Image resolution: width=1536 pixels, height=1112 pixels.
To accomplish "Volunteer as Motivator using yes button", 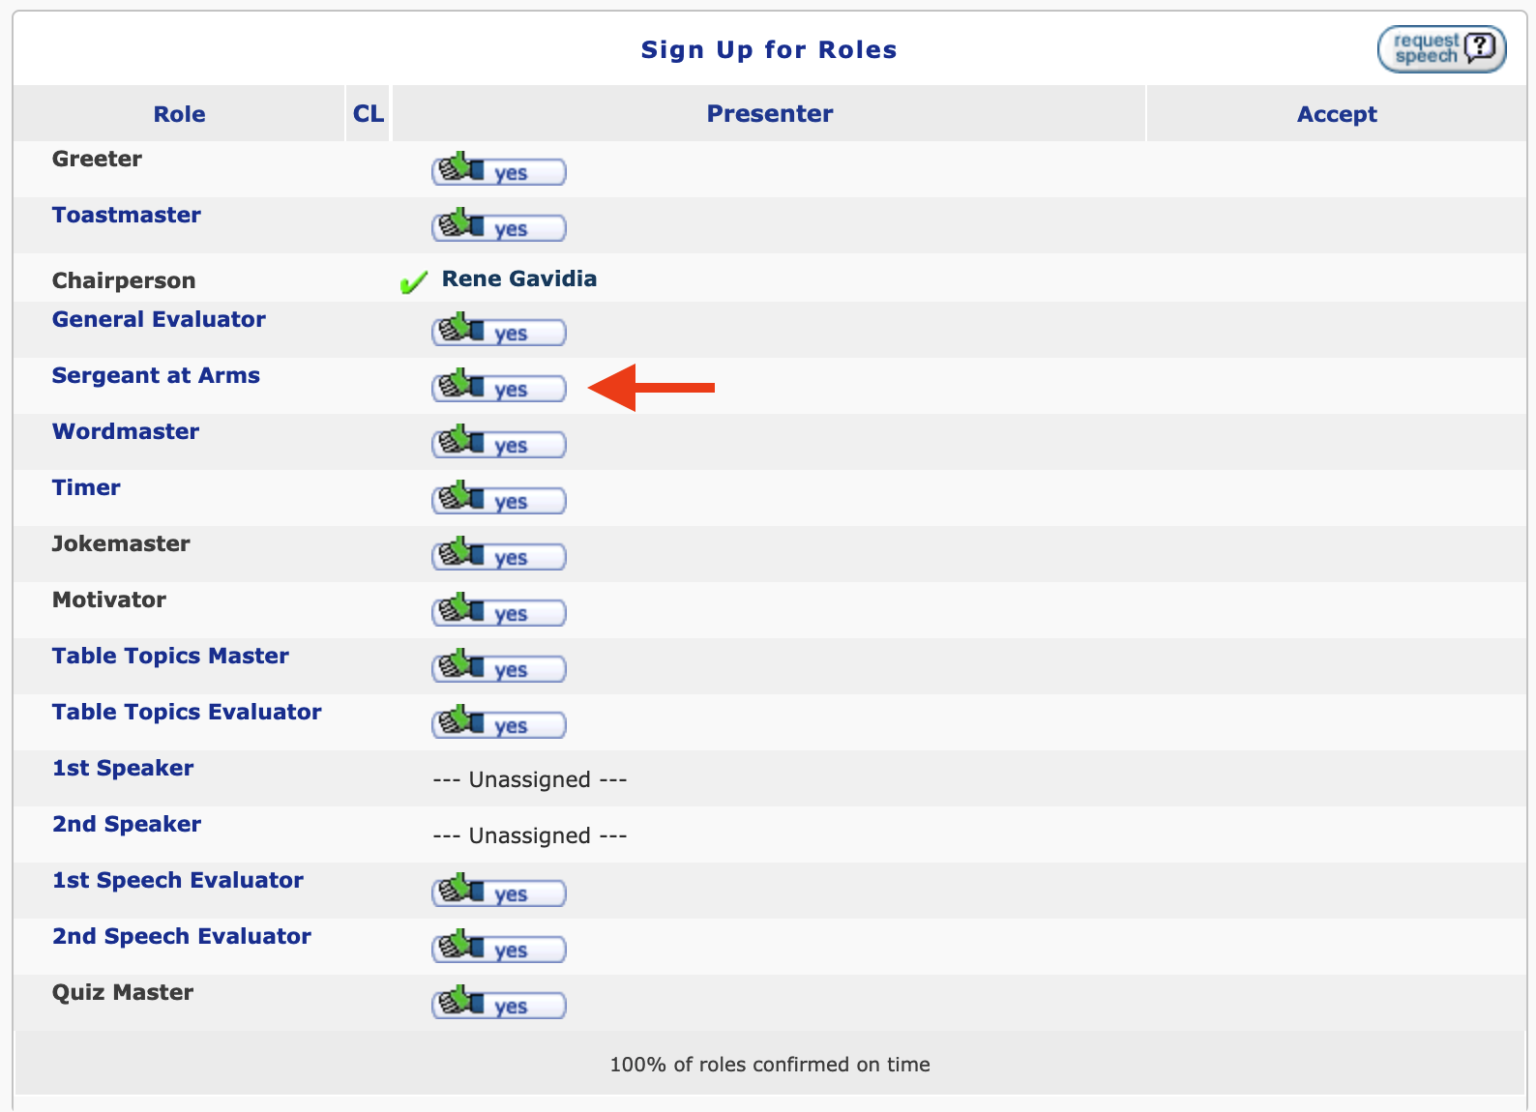I will 498,611.
